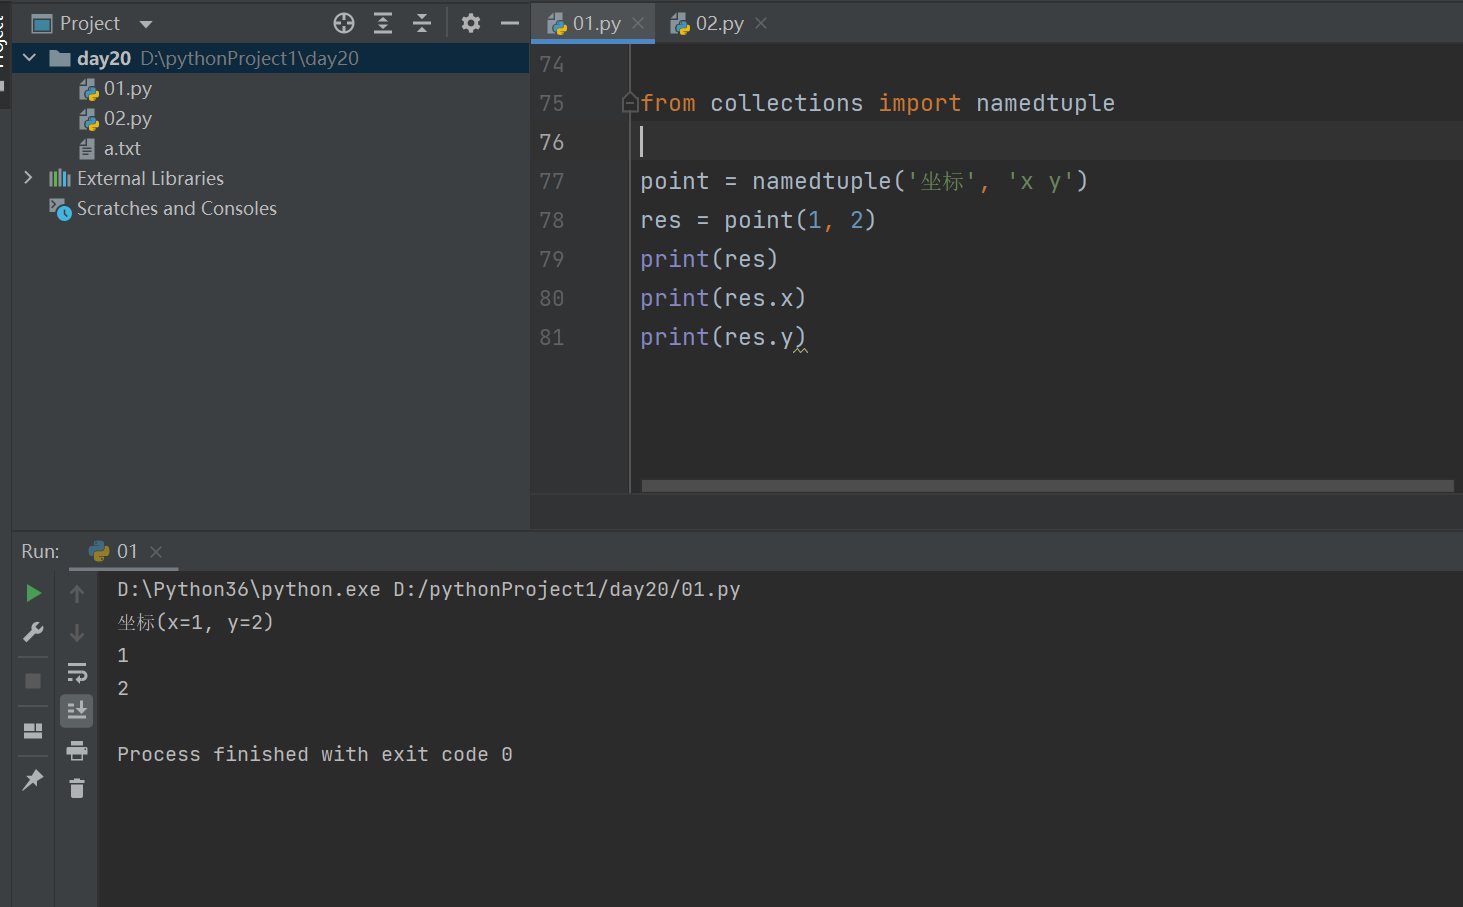
Task: Click the python.exe command line in console
Action: (x=429, y=589)
